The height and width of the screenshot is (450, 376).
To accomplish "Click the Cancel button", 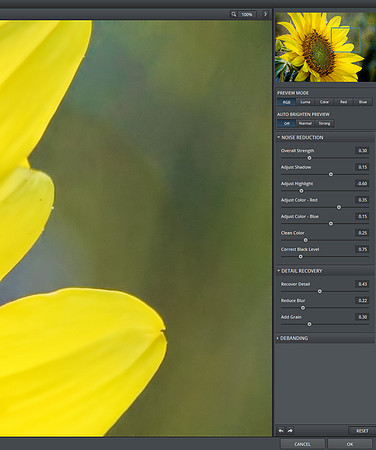I will click(302, 444).
